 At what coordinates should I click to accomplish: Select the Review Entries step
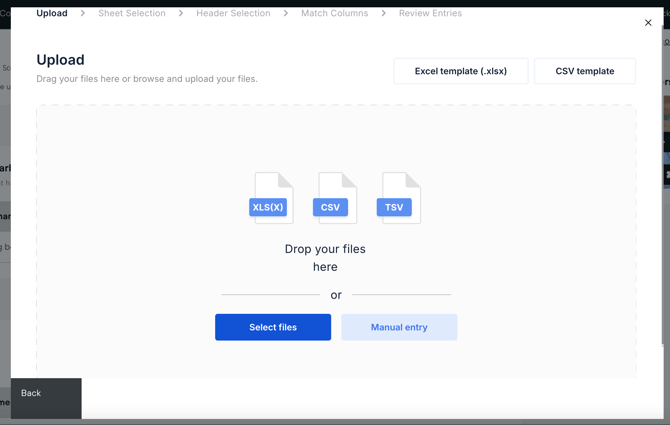(430, 13)
